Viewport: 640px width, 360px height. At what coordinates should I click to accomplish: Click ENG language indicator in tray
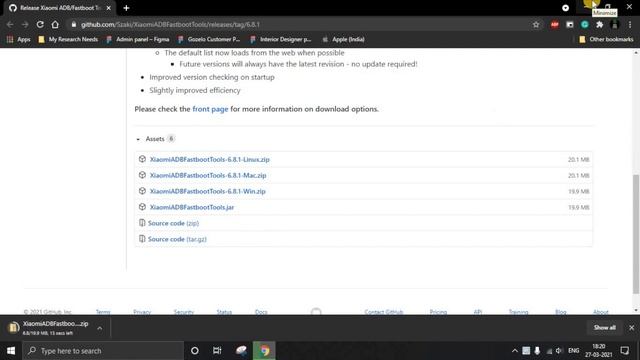tap(573, 351)
